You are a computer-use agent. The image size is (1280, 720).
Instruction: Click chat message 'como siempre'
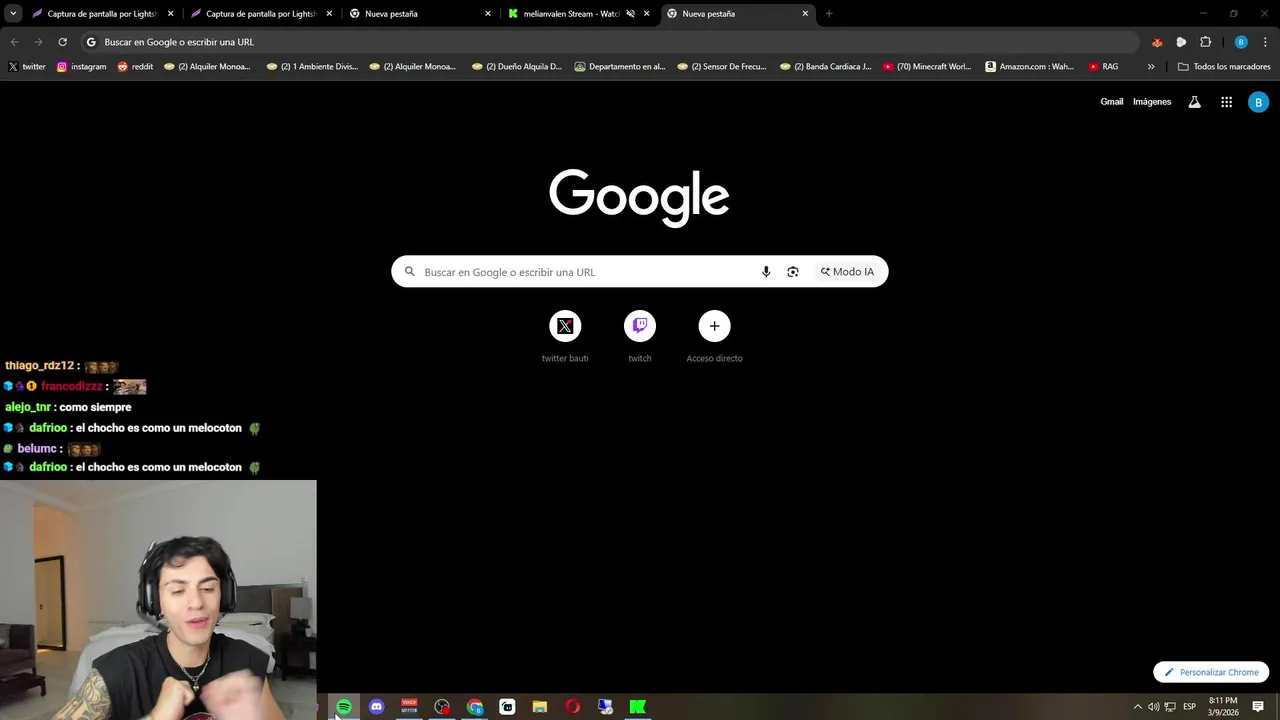click(x=95, y=407)
